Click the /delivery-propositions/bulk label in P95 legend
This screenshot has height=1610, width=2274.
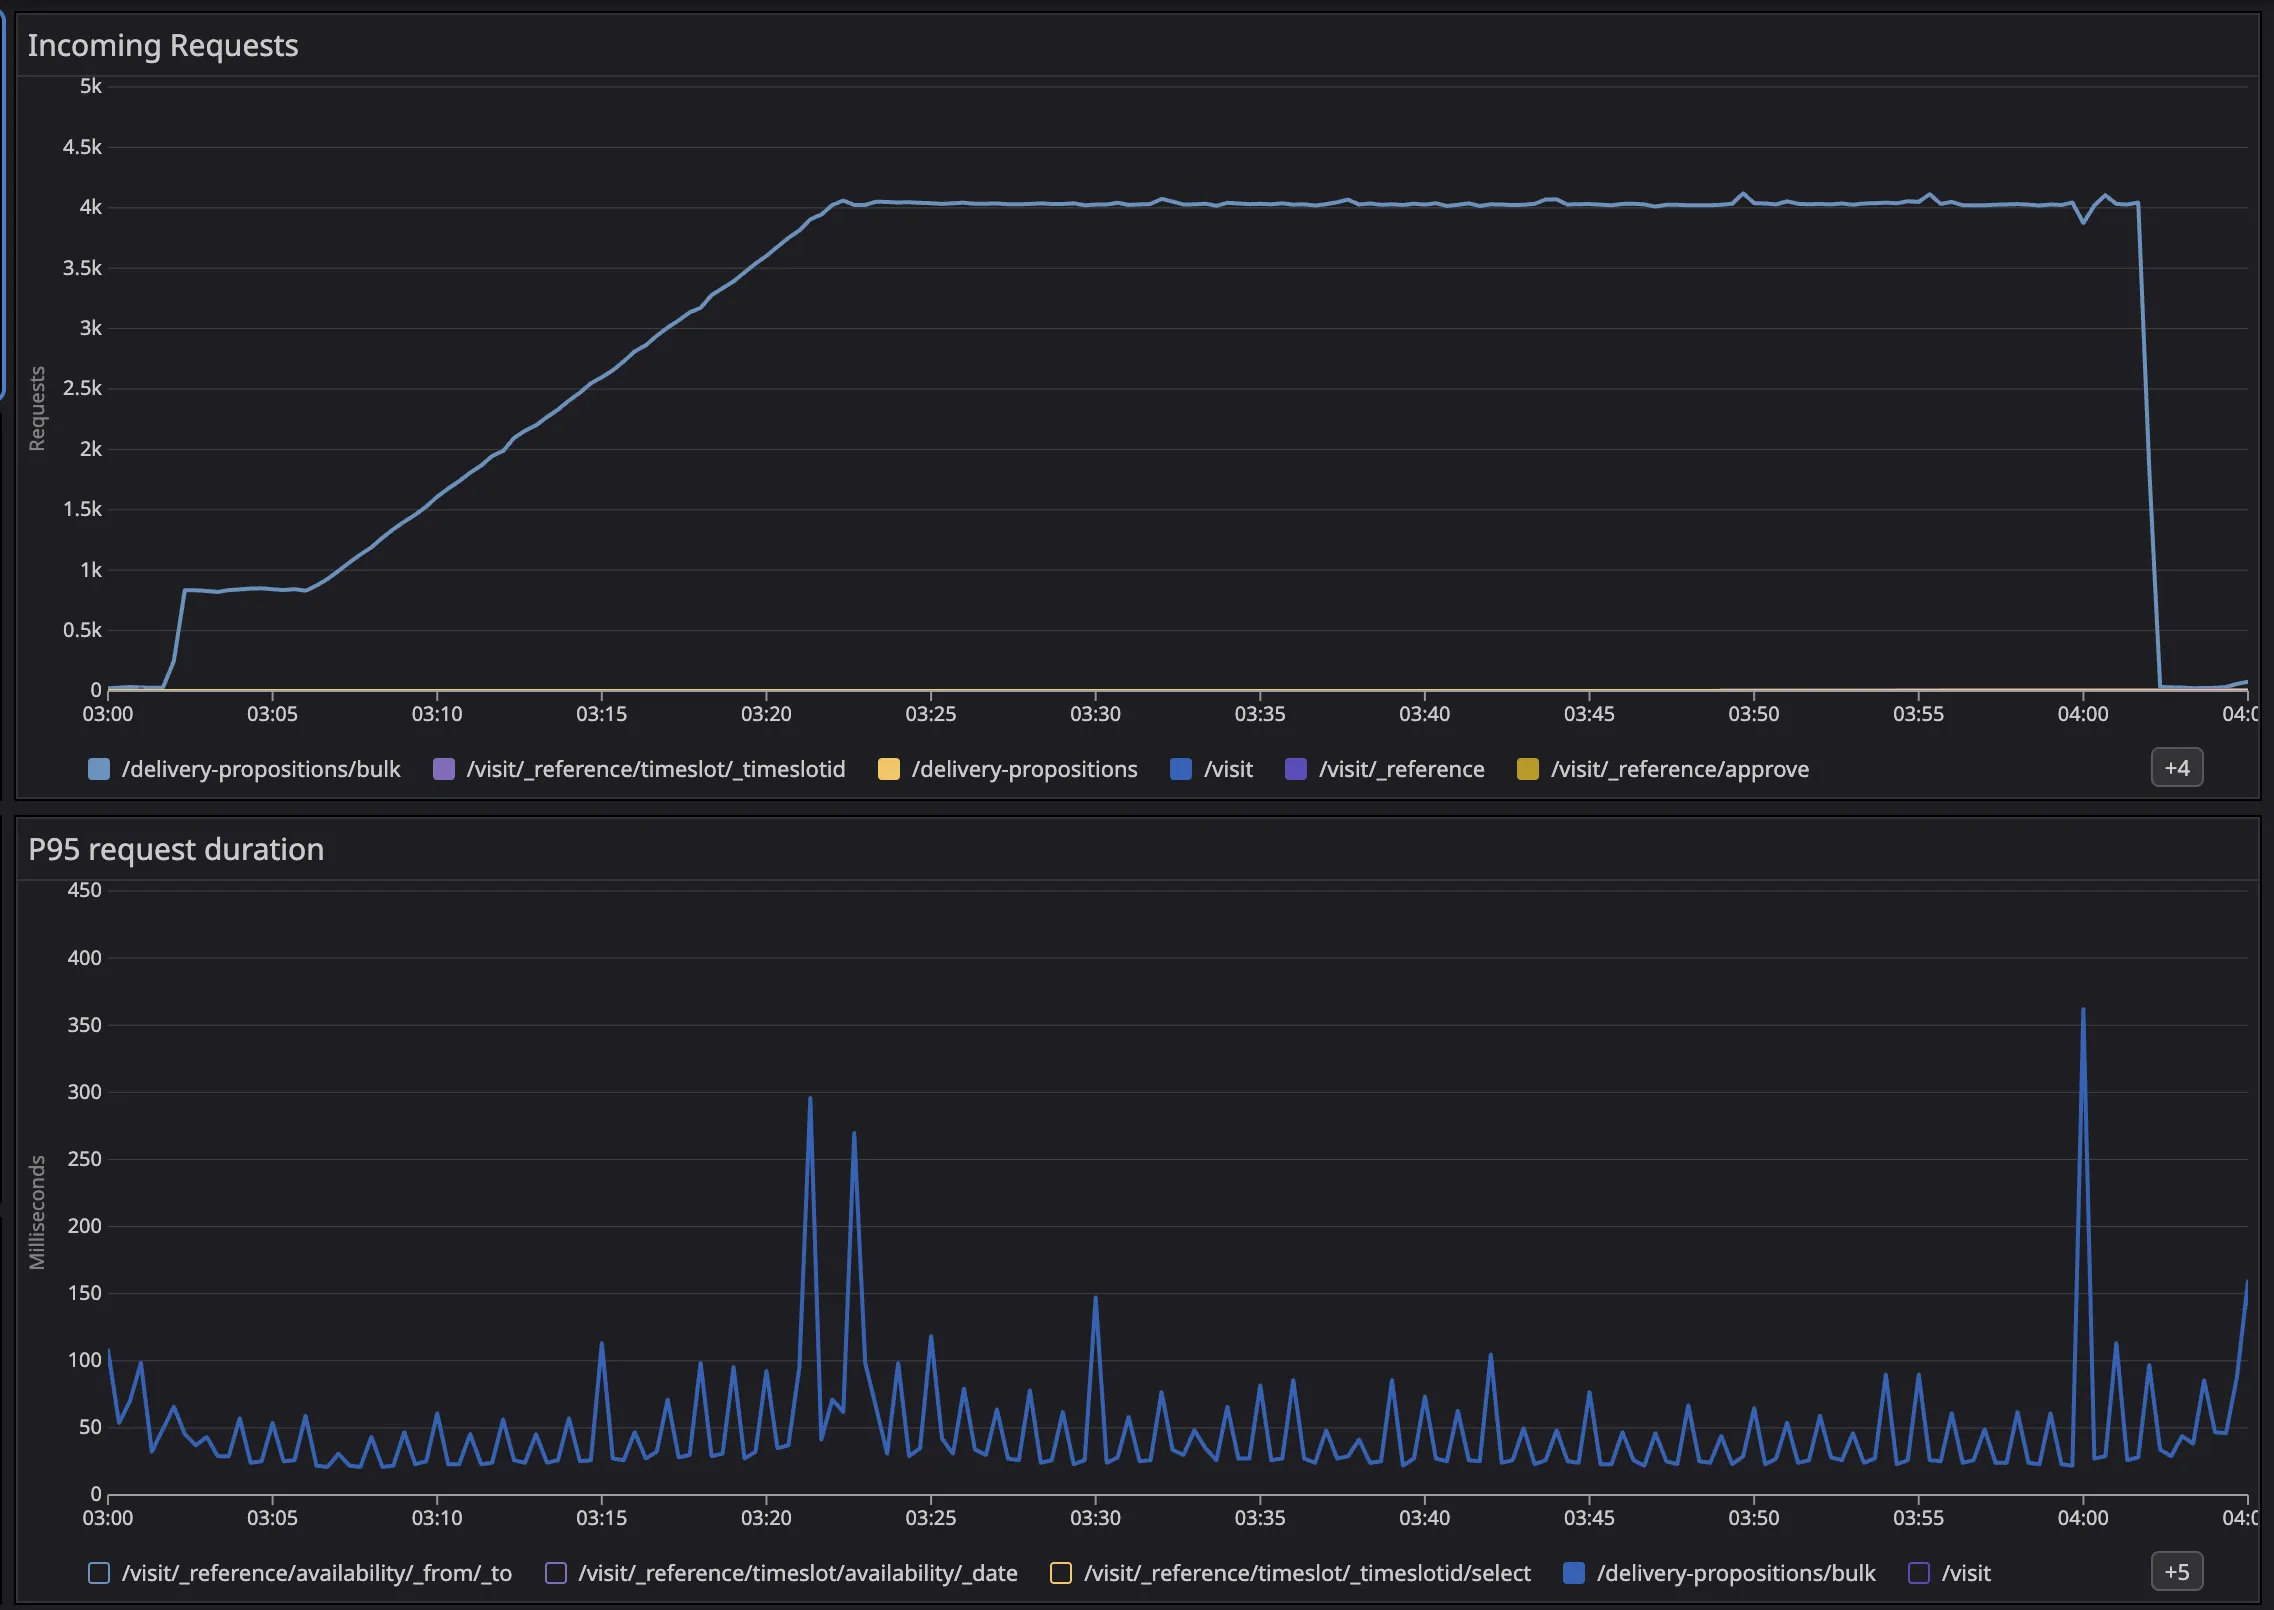[1736, 1572]
